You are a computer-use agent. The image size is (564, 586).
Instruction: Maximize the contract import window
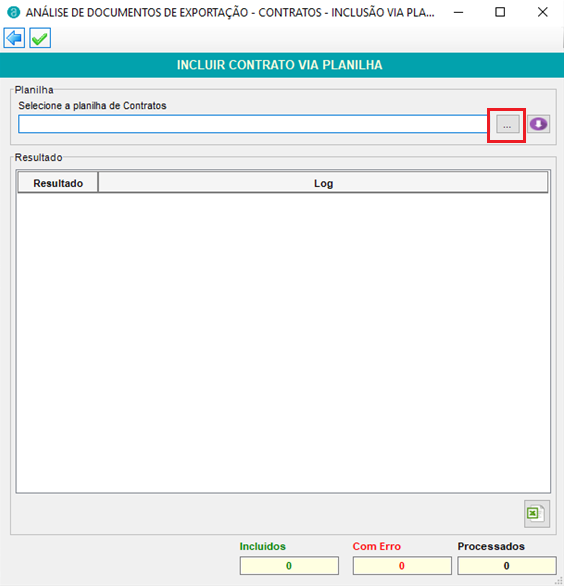point(500,12)
